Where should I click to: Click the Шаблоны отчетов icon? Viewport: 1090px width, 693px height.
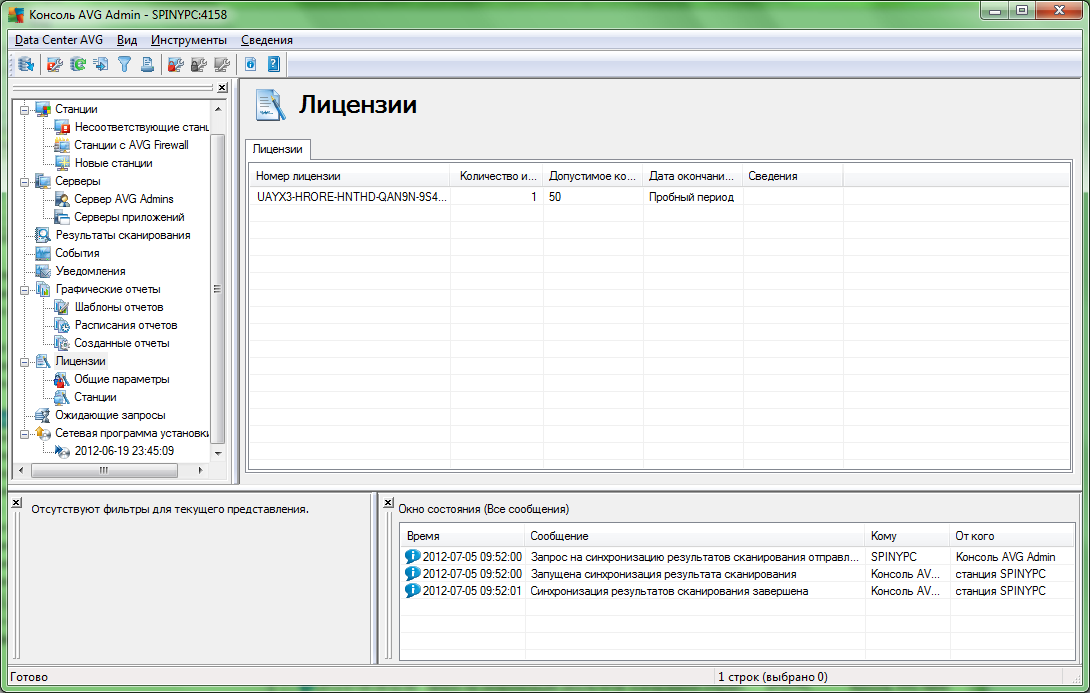(63, 307)
